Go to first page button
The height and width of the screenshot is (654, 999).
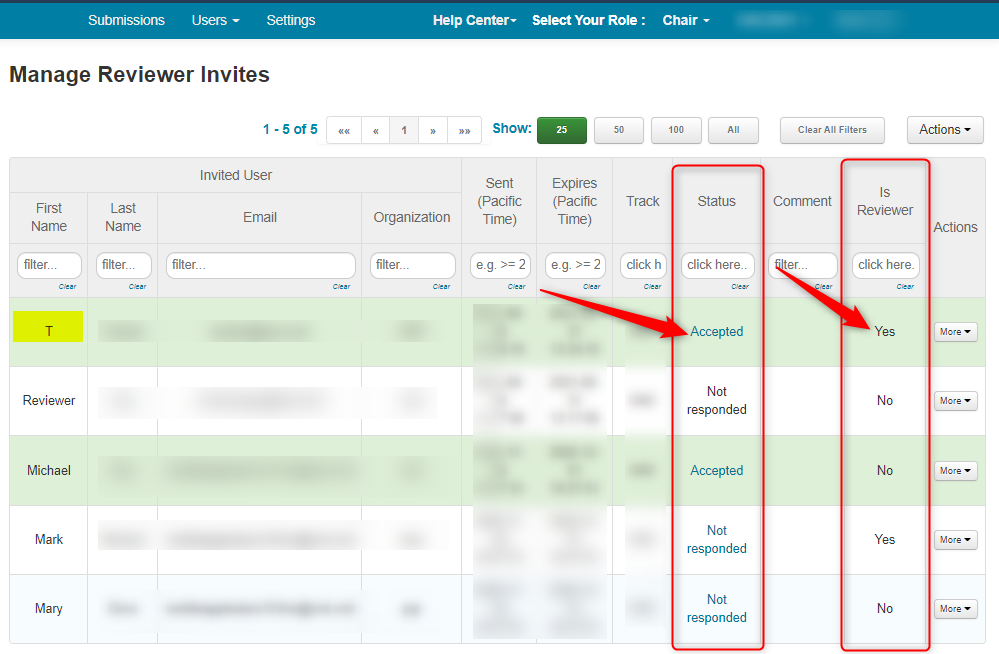[x=344, y=130]
